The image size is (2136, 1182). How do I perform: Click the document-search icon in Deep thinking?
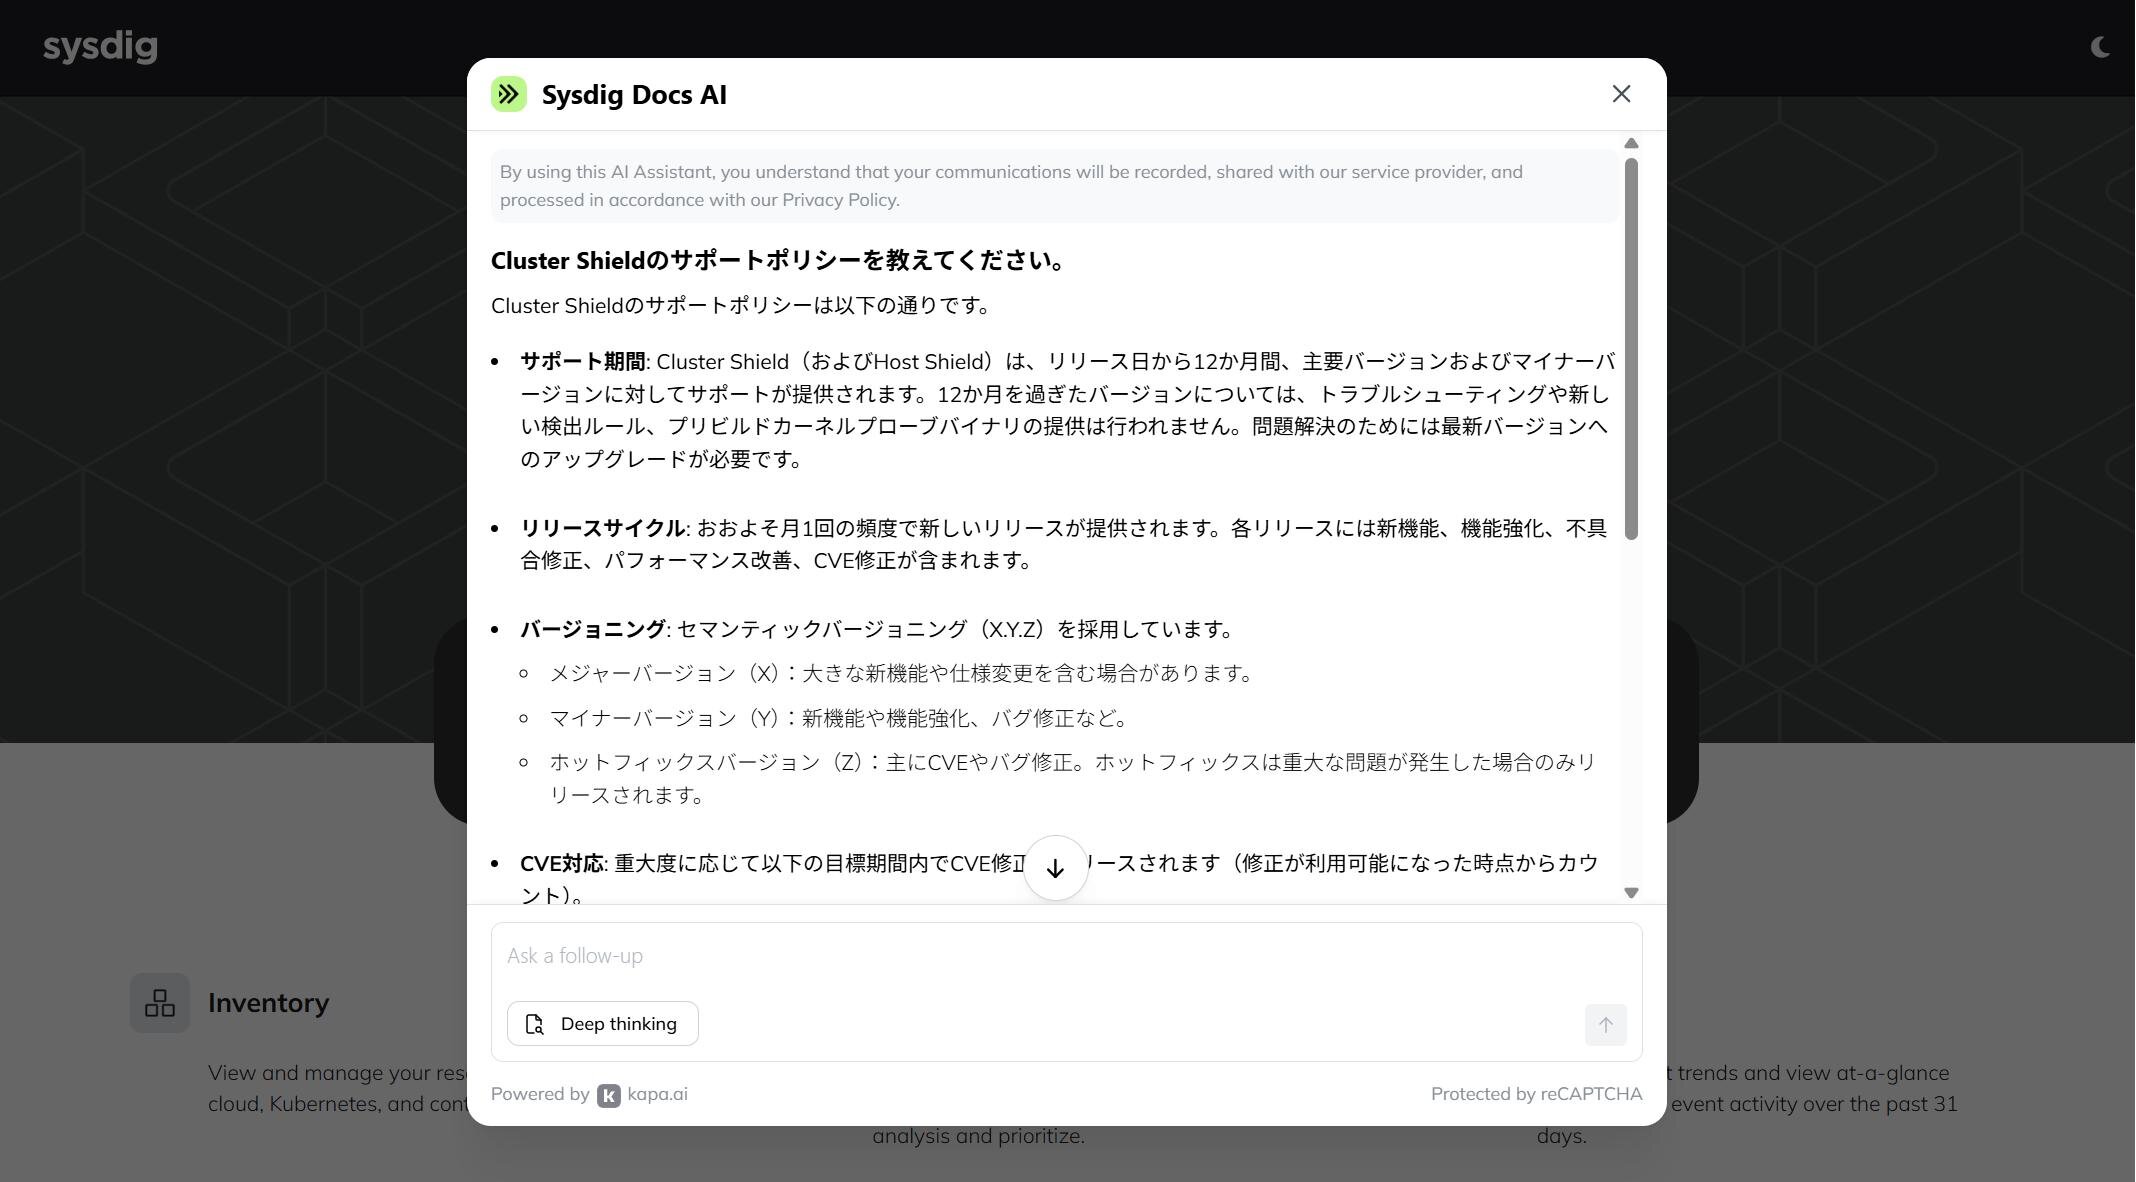(x=535, y=1024)
